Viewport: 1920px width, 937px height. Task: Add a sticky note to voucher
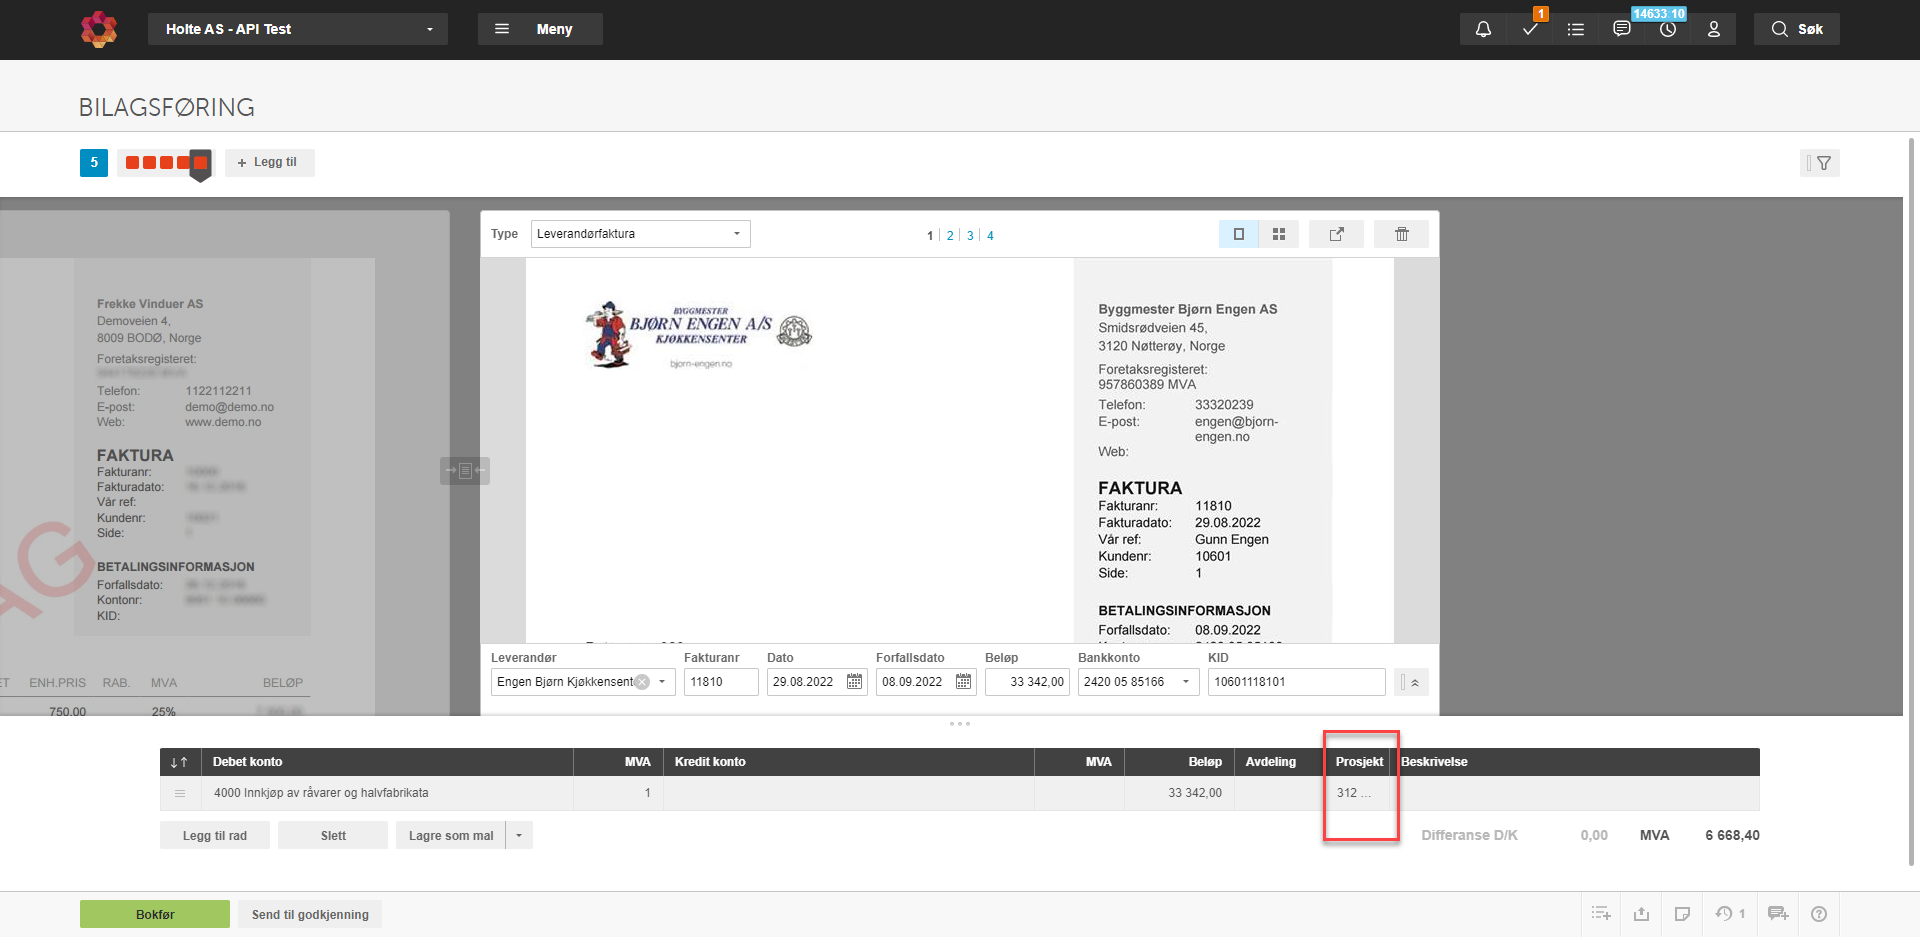1682,914
